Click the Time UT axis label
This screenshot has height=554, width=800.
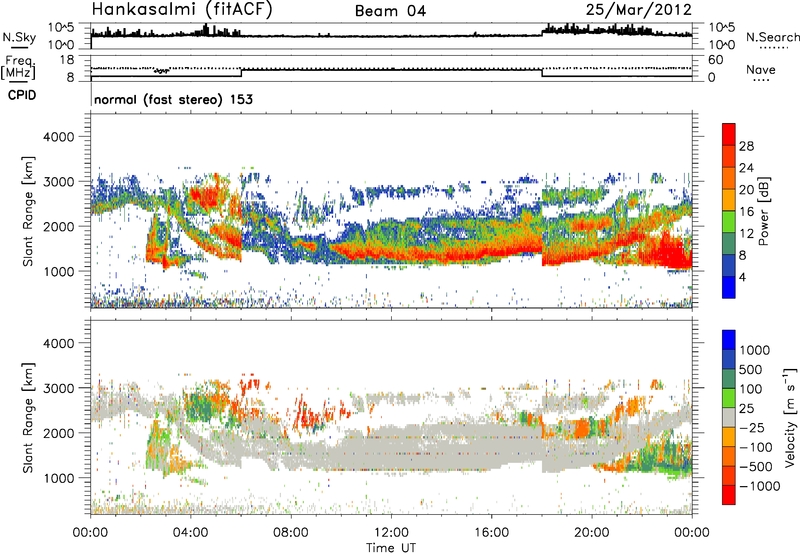click(391, 548)
